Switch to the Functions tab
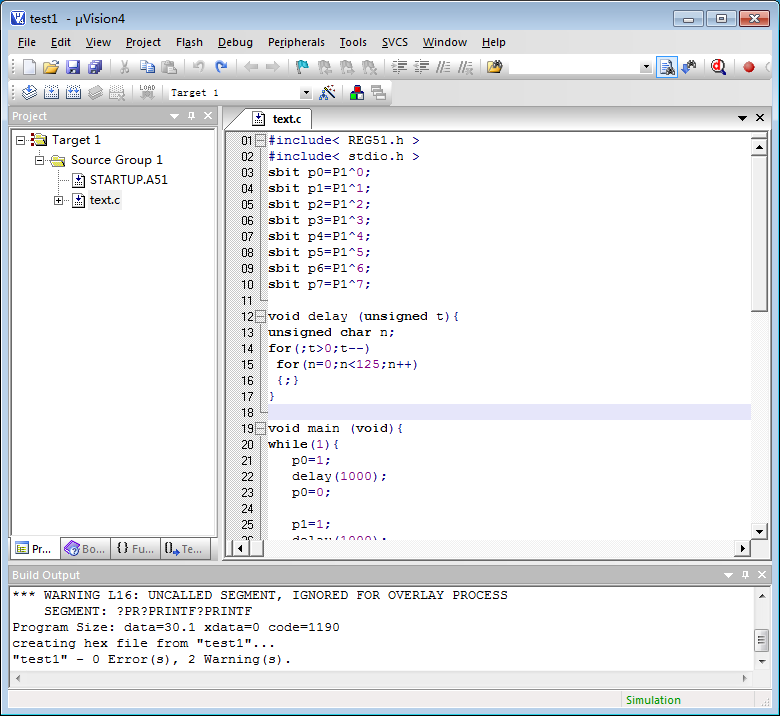 135,549
